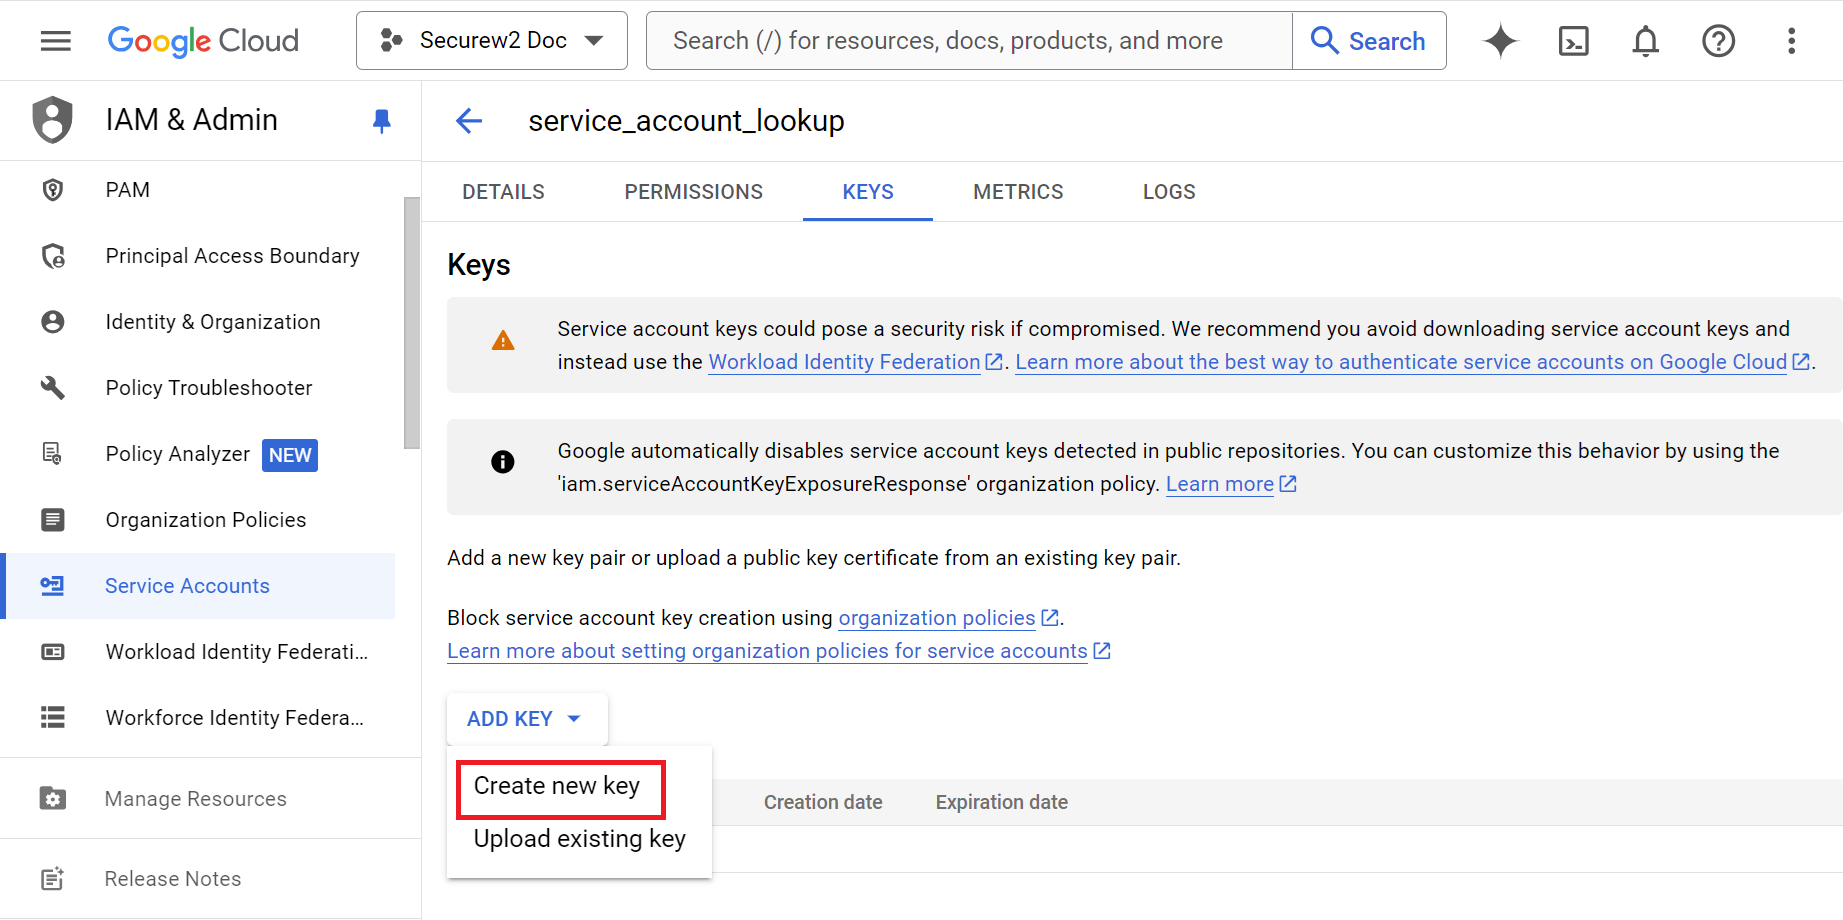Select Upload existing key option
The width and height of the screenshot is (1843, 920).
[x=579, y=839]
